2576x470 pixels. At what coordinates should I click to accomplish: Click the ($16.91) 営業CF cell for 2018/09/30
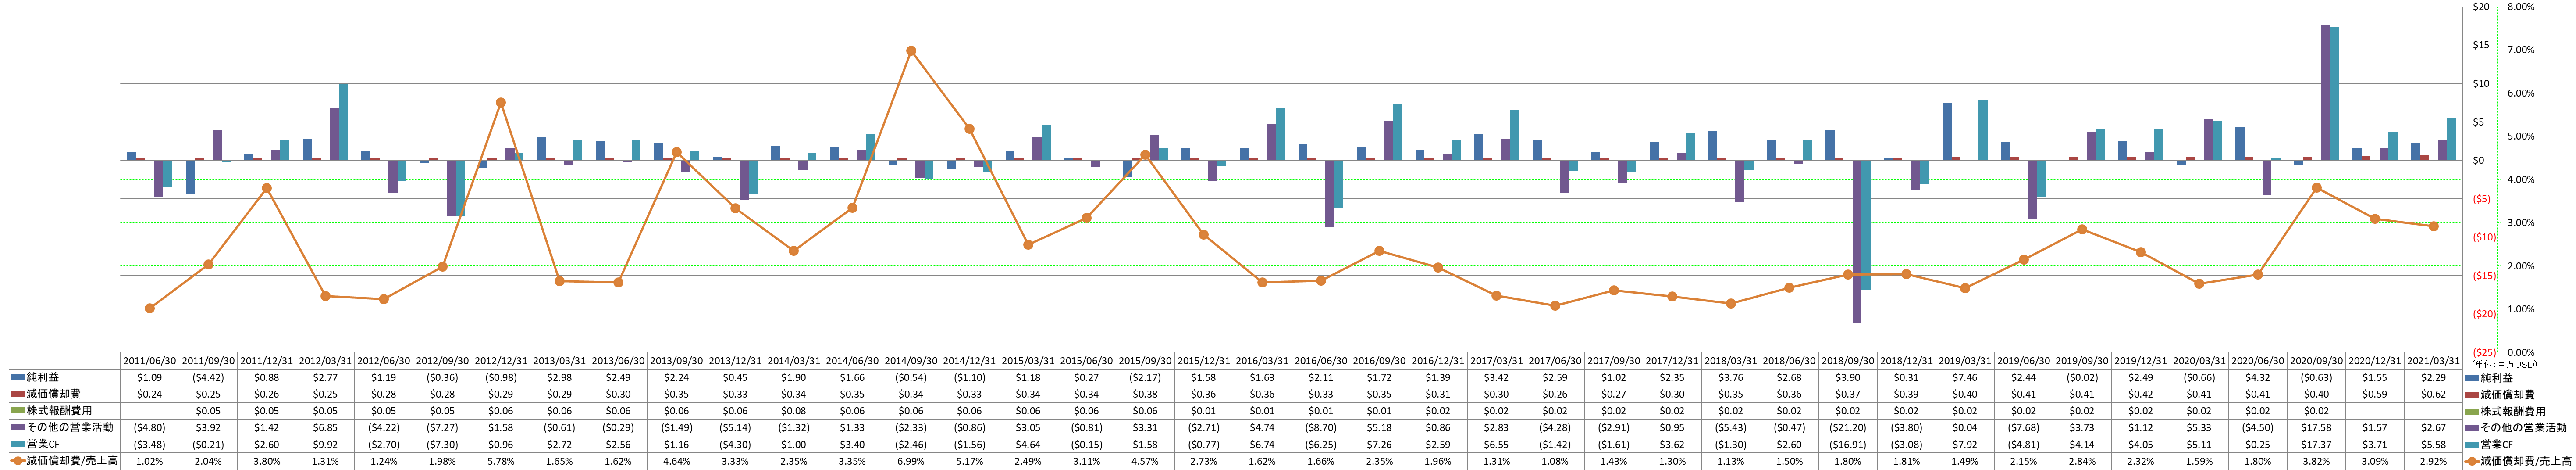click(x=1848, y=444)
